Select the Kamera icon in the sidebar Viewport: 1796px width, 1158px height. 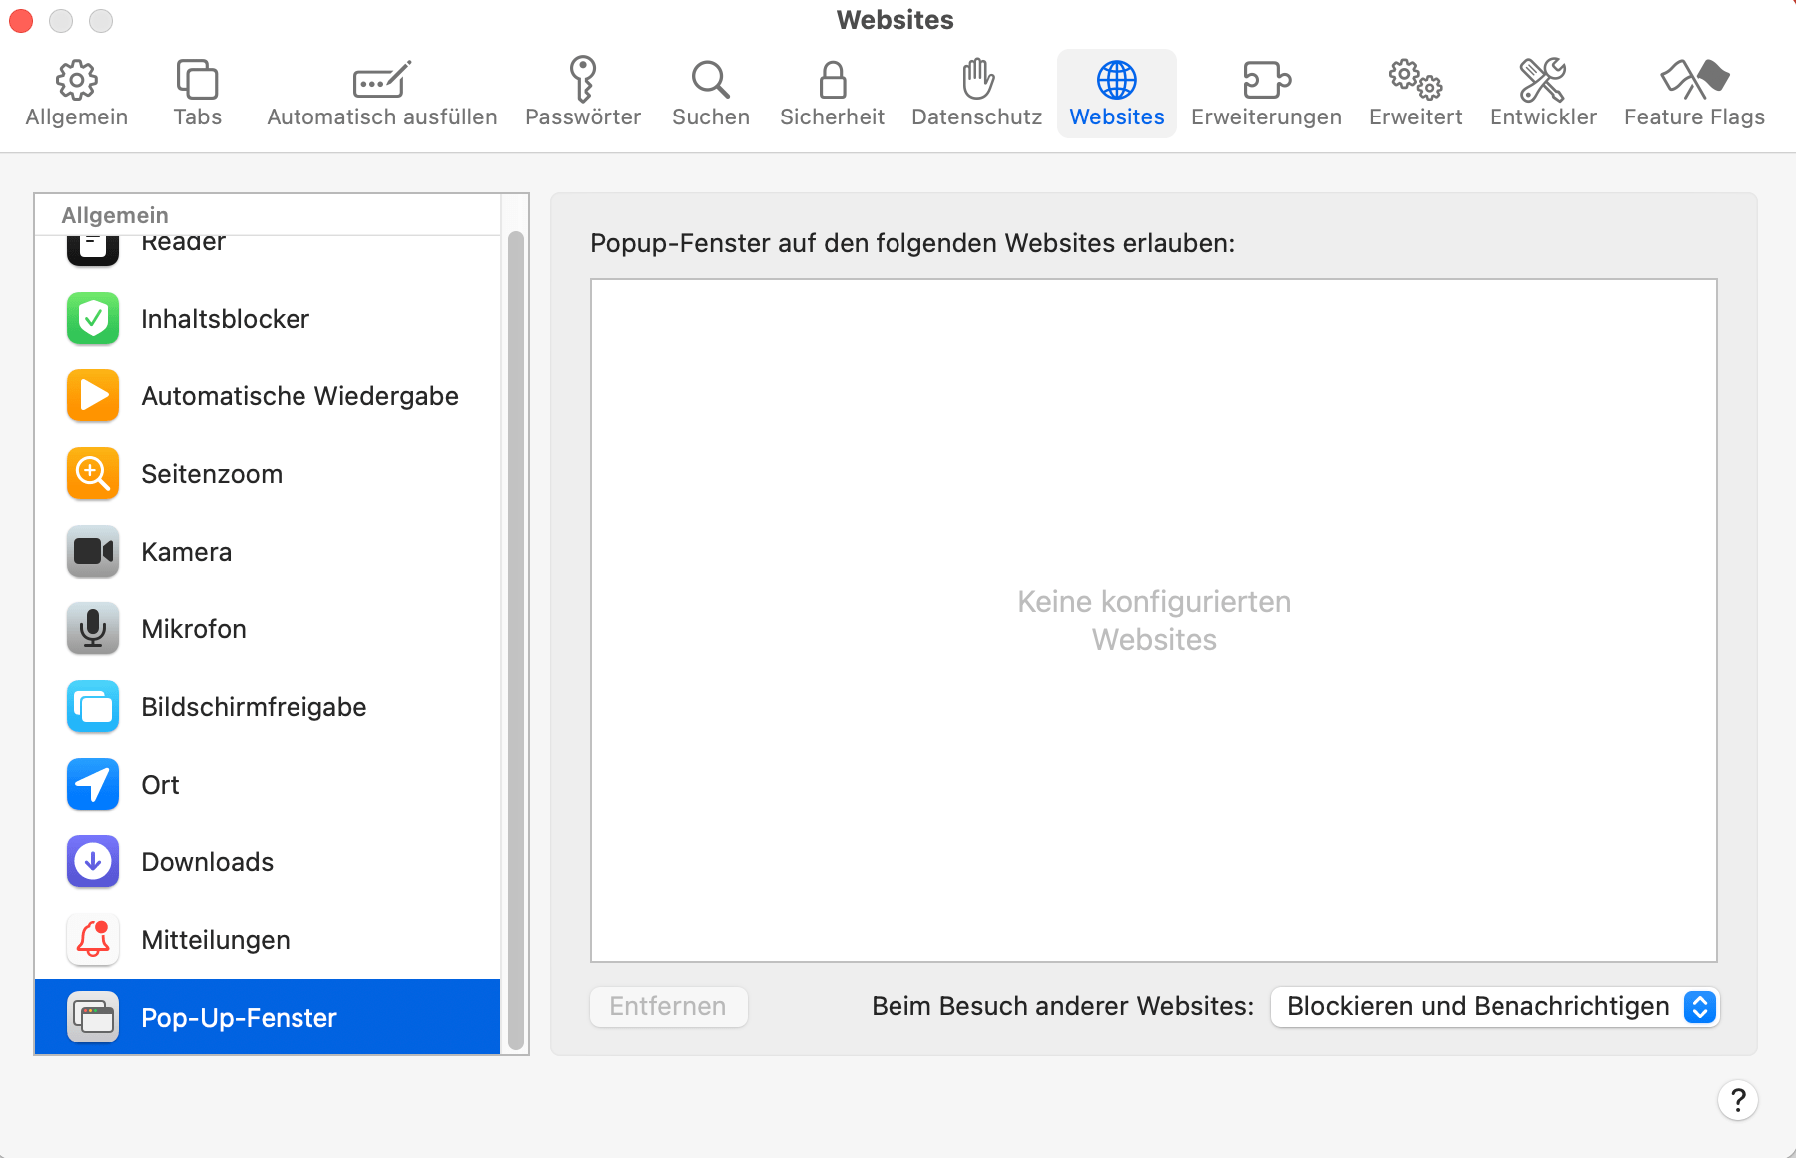pos(92,551)
